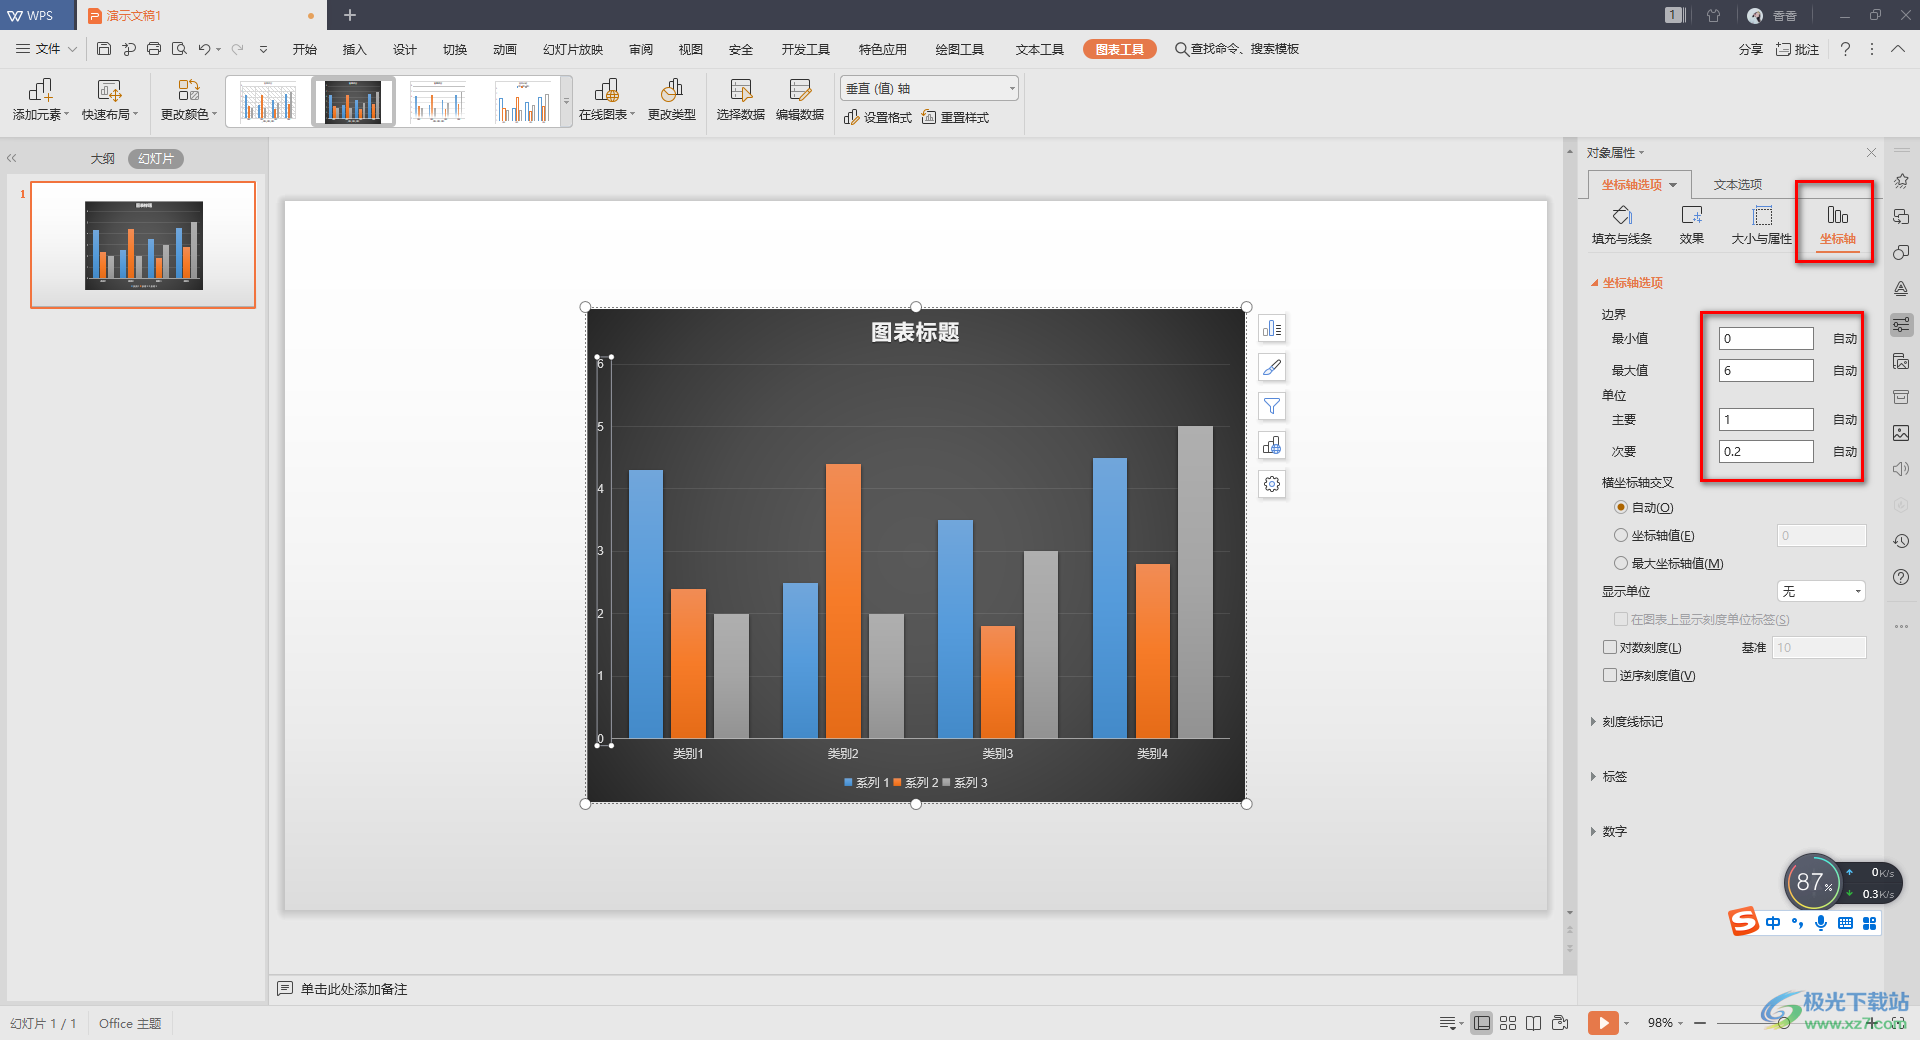Image resolution: width=1920 pixels, height=1040 pixels.
Task: Click the 次要 minor unit input field
Action: 1766,452
